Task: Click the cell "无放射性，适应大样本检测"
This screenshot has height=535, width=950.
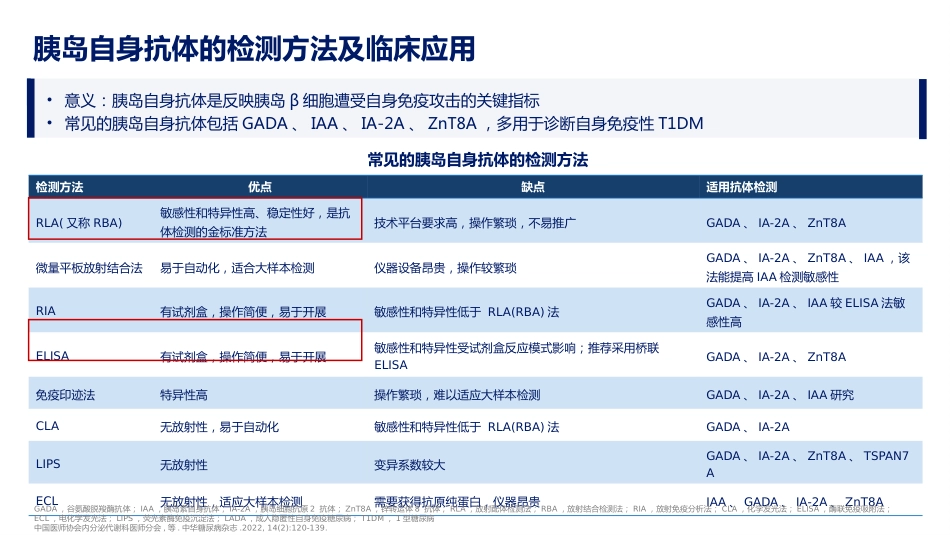Action: pyautogui.click(x=231, y=502)
